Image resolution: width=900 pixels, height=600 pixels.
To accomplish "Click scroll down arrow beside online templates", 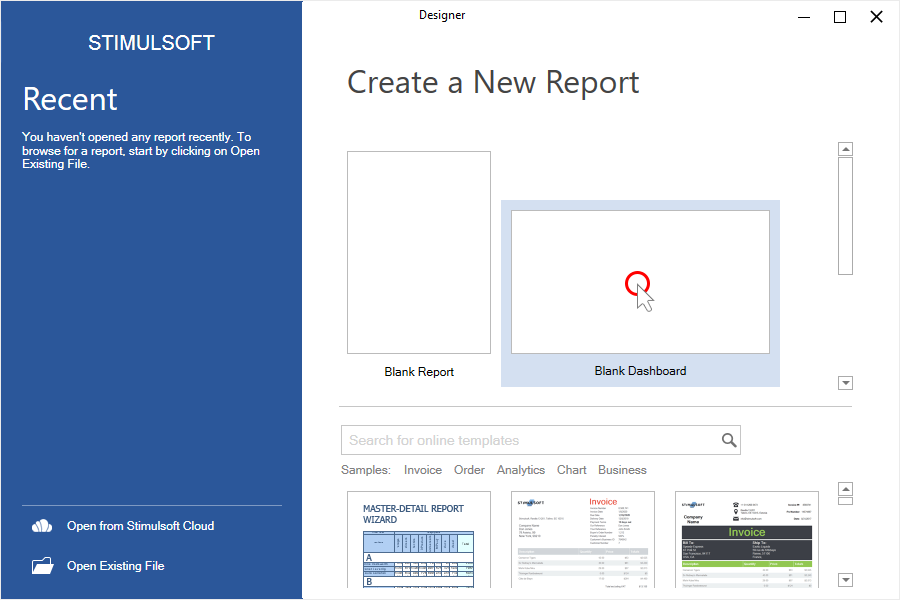I will tap(846, 580).
